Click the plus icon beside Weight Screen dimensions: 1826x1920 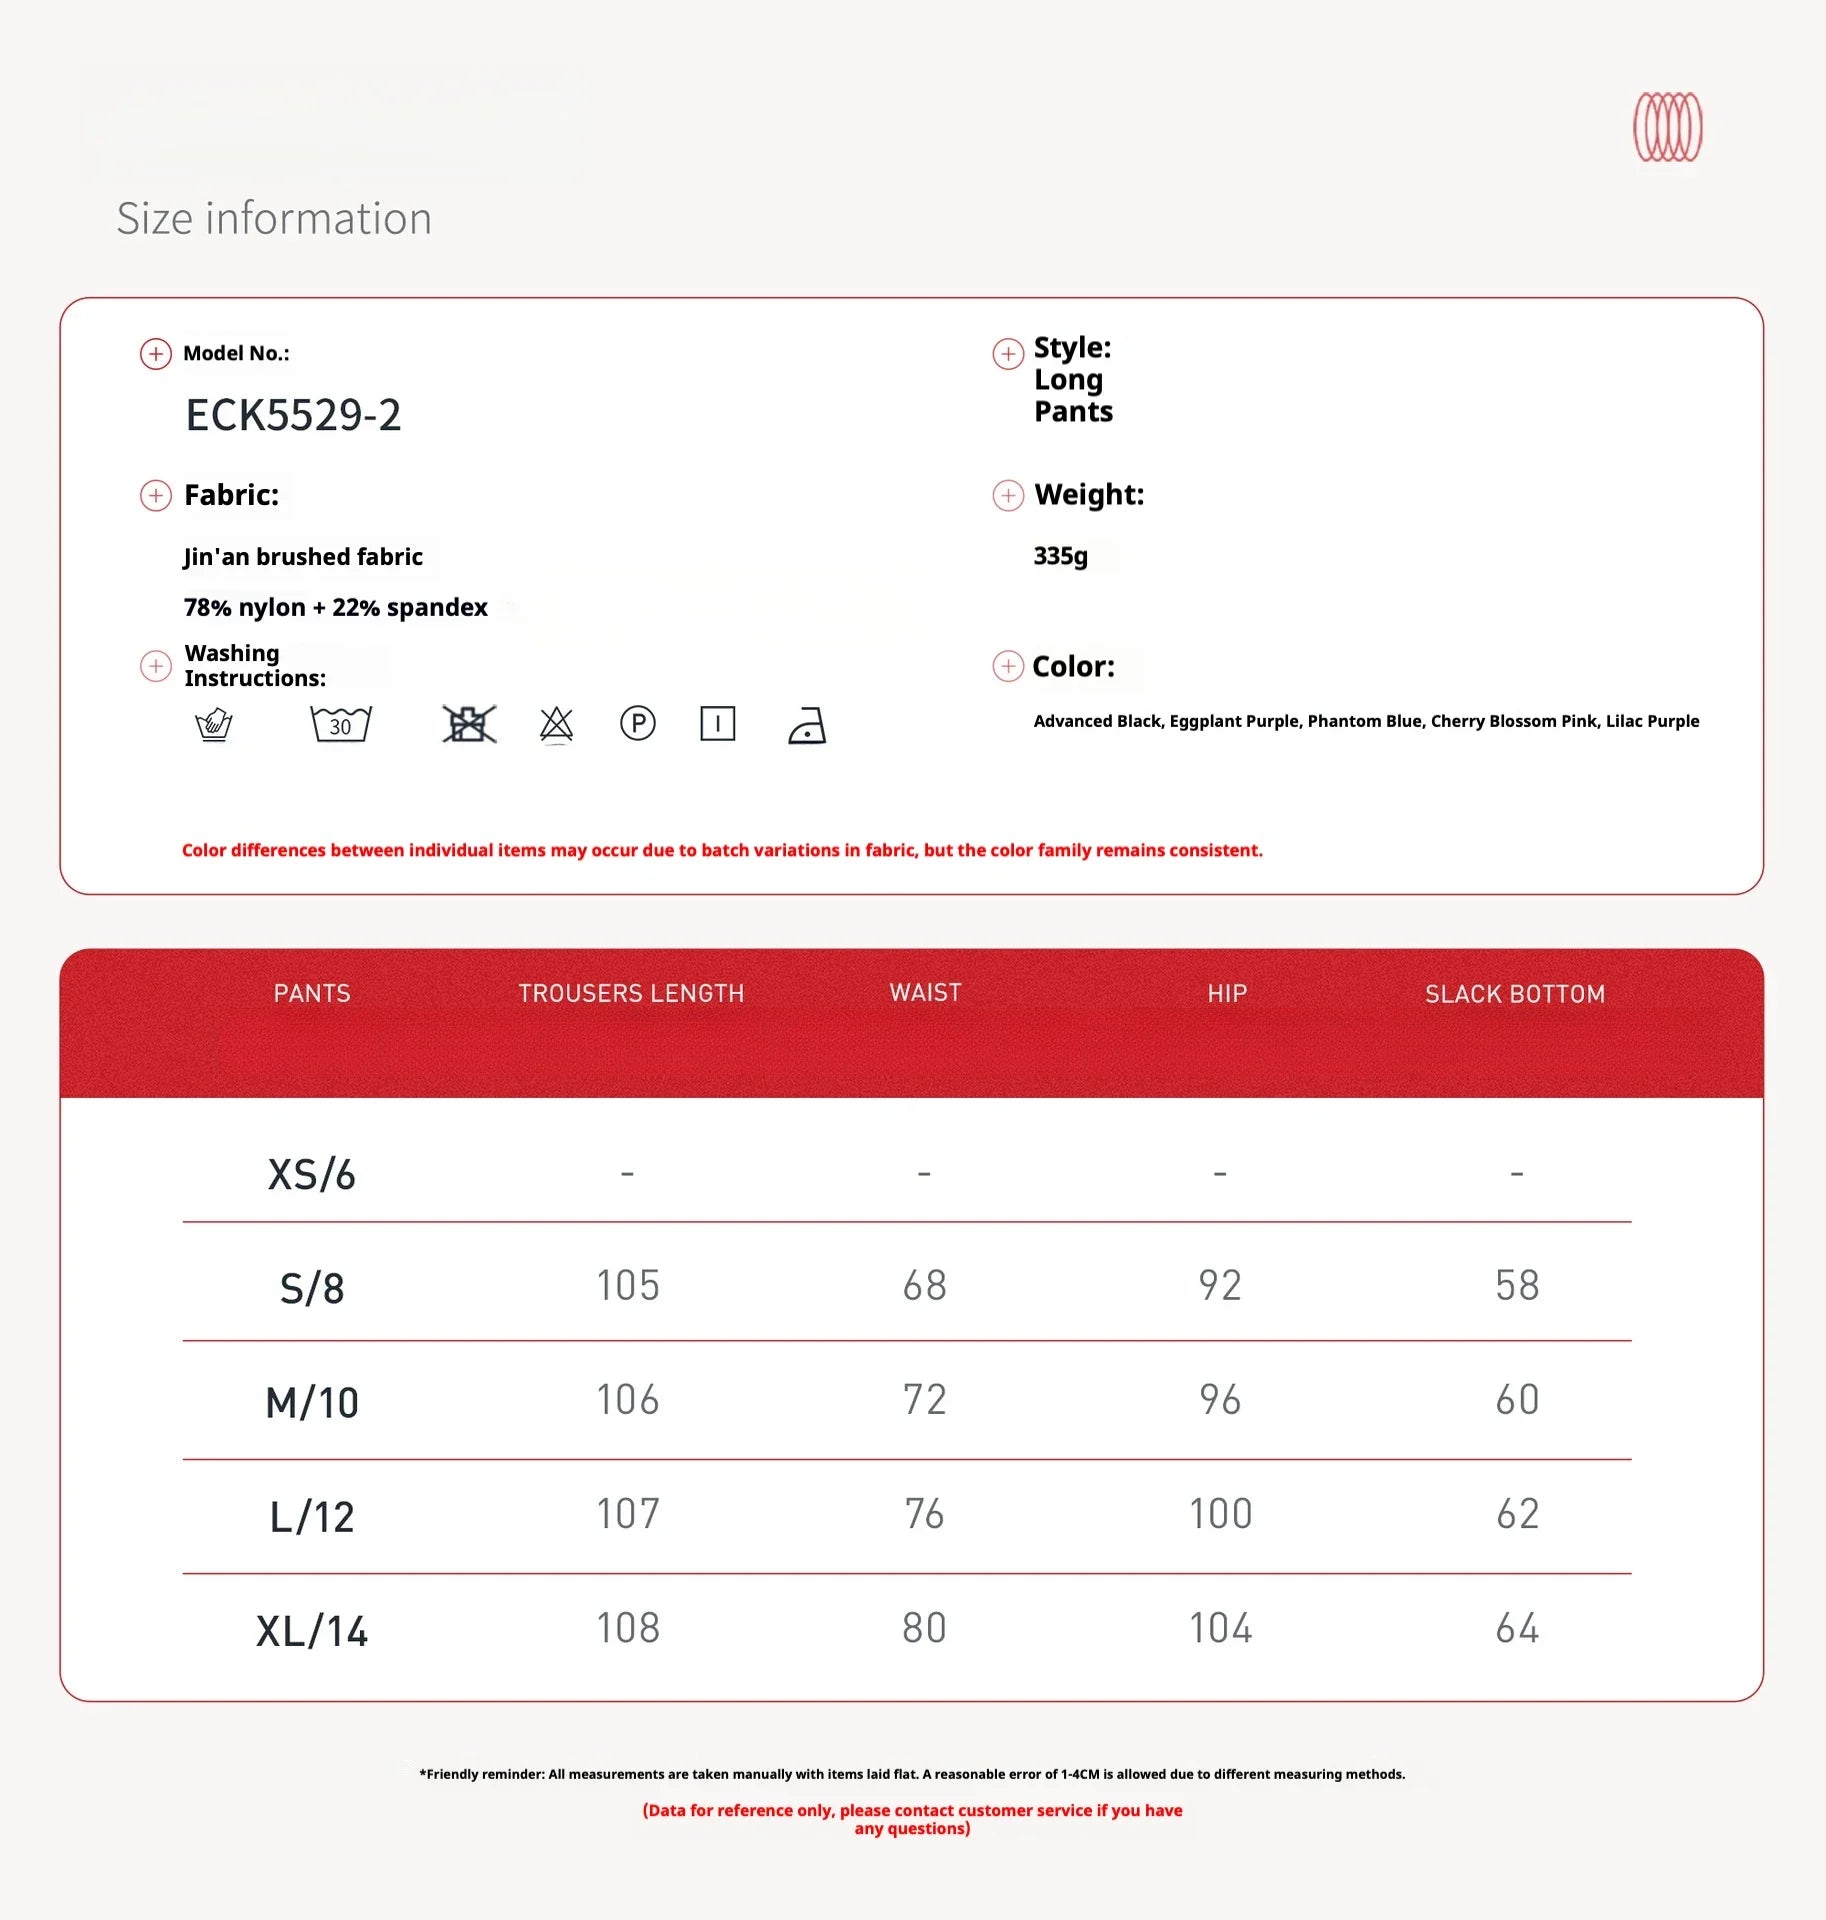click(1007, 496)
